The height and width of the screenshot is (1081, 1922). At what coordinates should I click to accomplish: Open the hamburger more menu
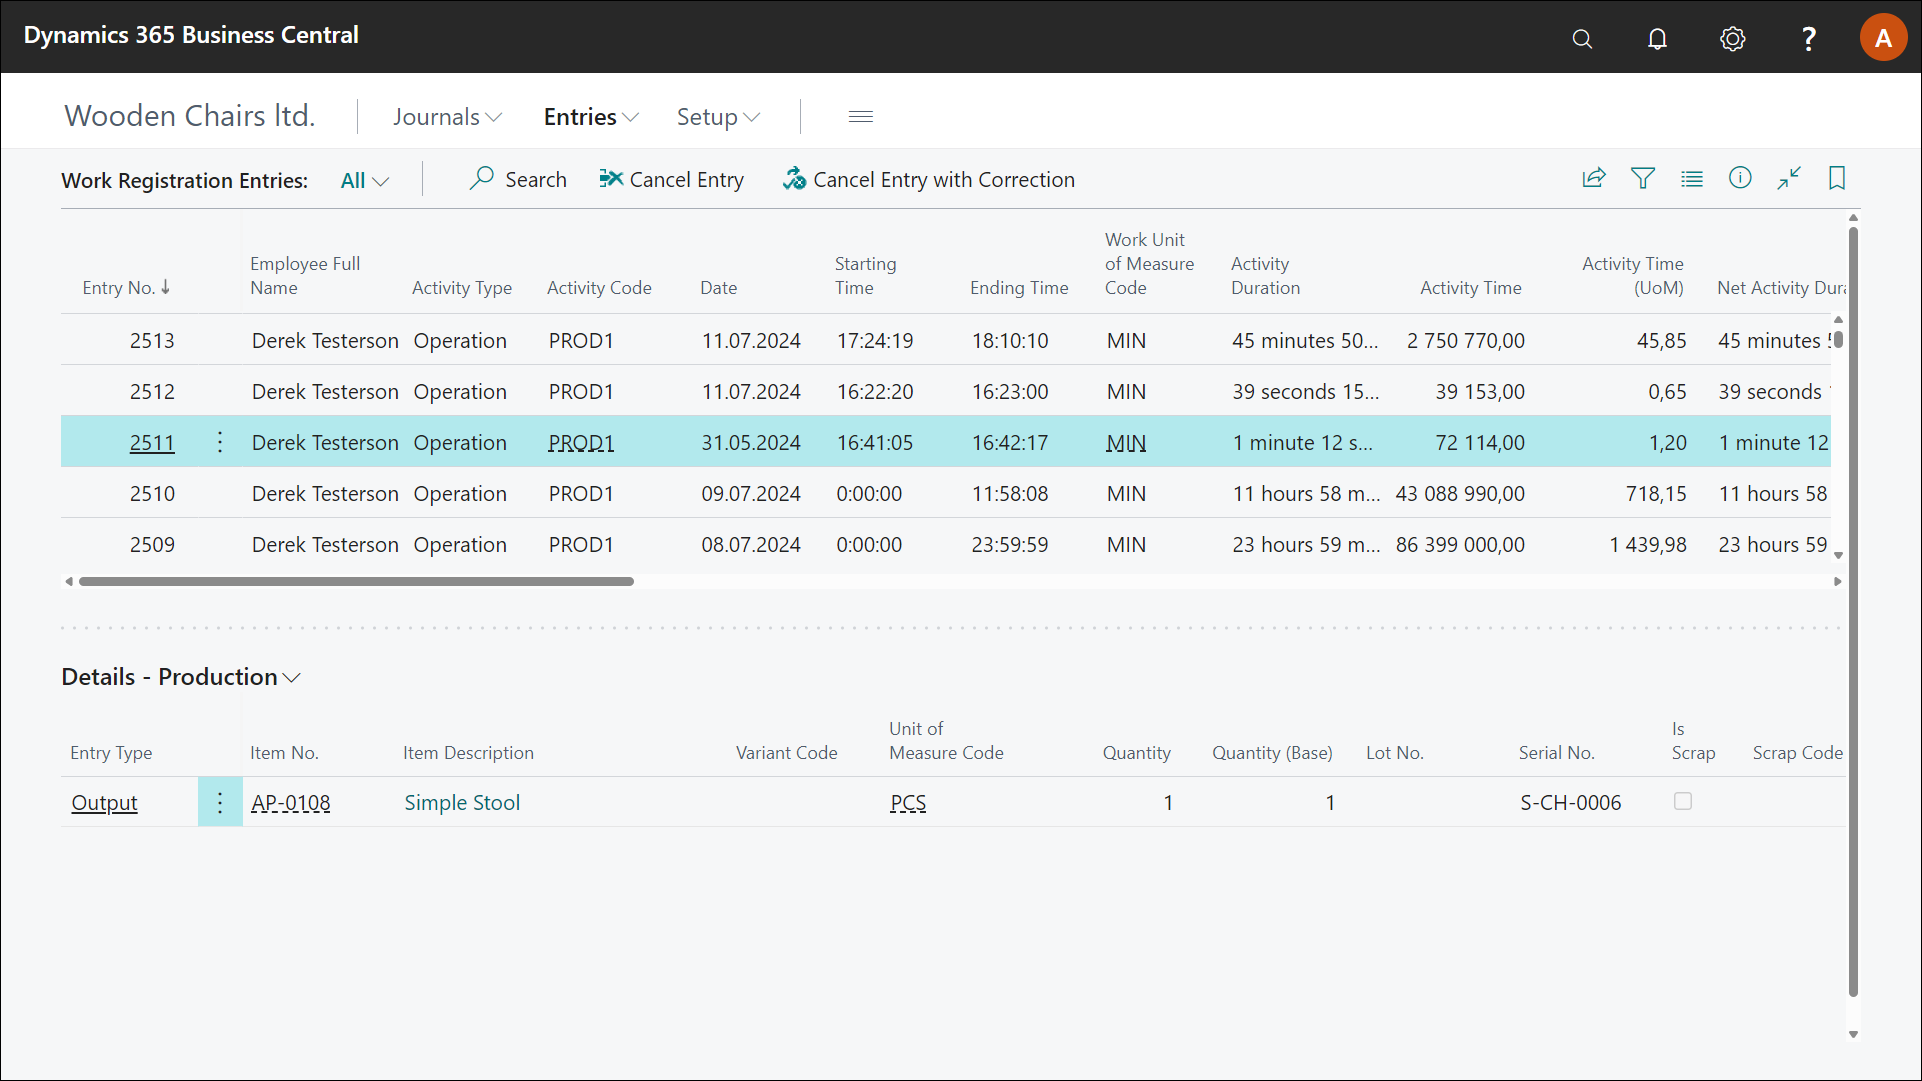point(861,117)
